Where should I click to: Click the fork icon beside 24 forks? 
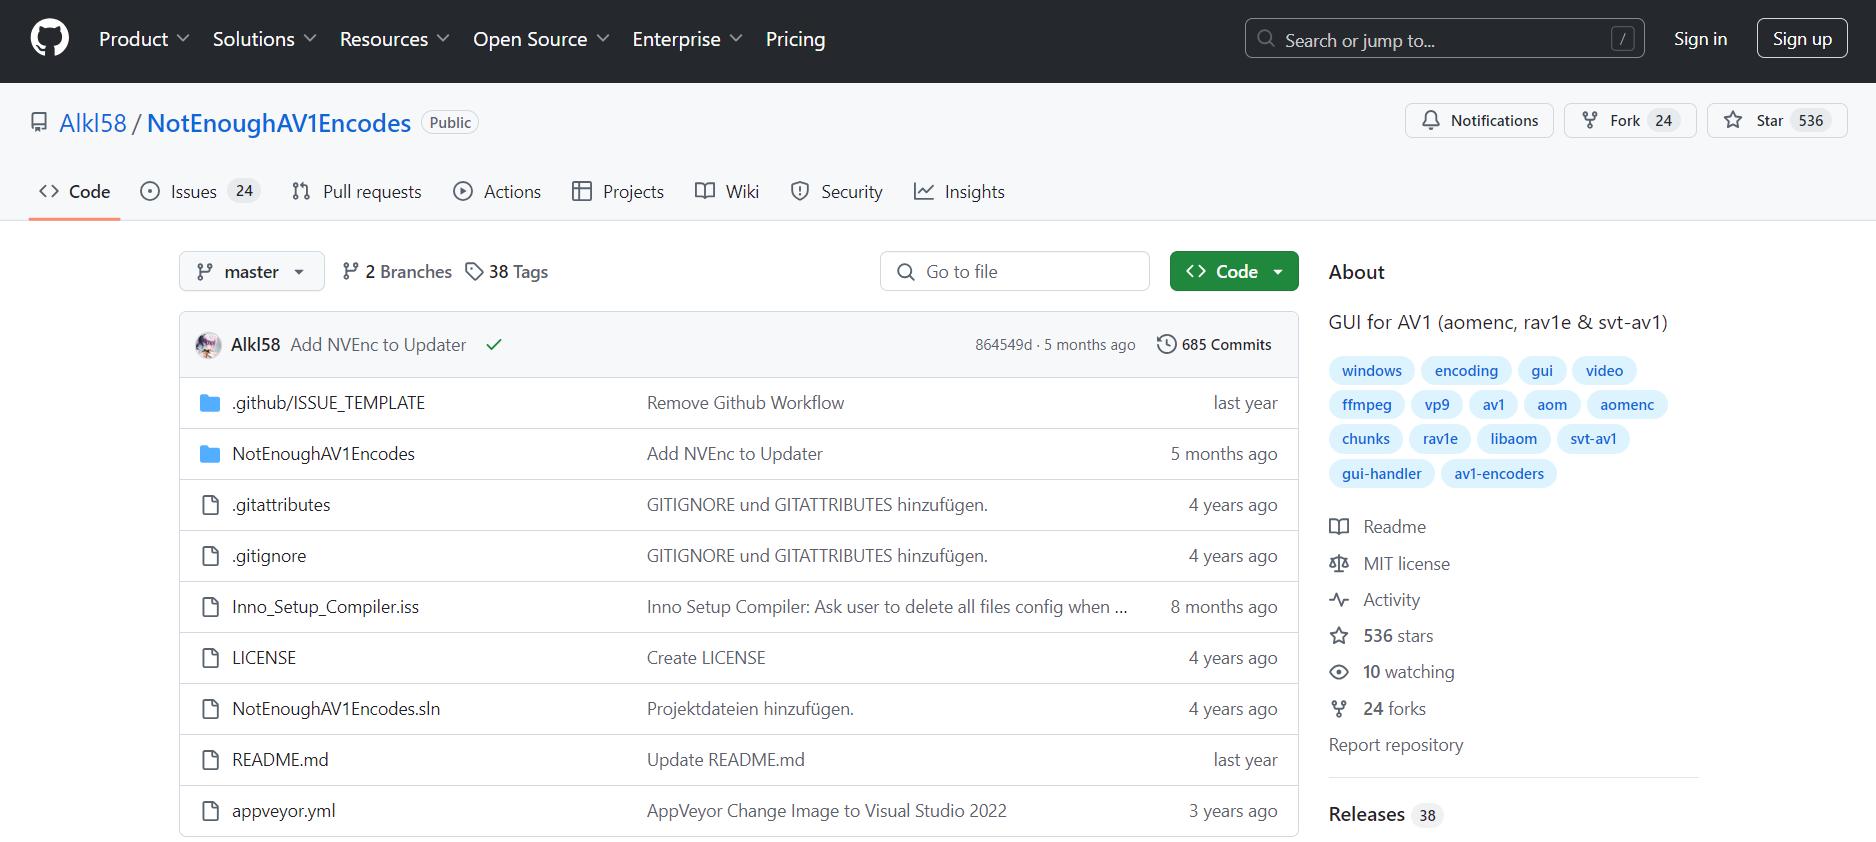coord(1339,709)
